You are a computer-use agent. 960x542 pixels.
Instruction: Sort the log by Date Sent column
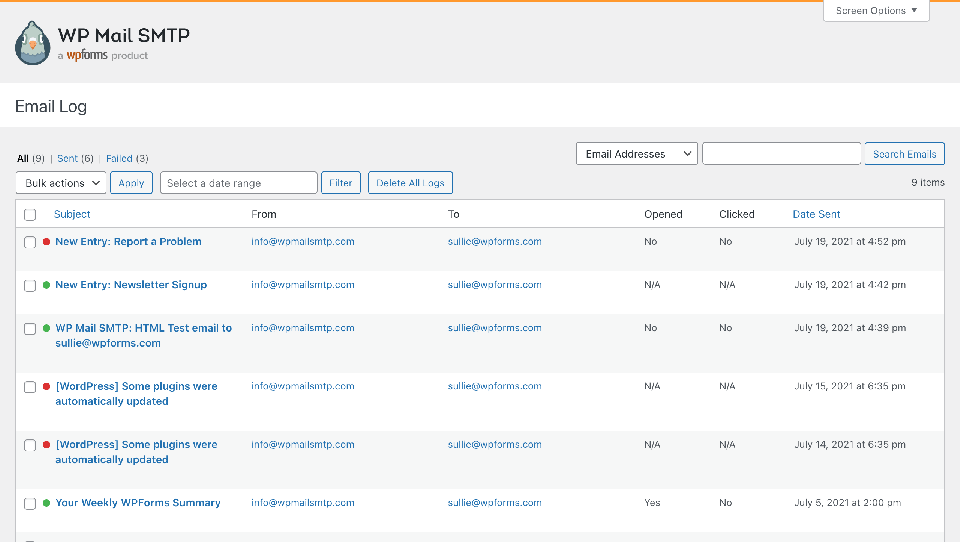tap(816, 214)
